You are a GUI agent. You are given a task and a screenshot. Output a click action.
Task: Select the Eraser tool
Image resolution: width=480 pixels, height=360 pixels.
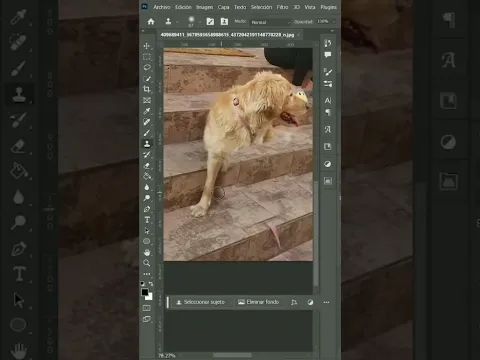pyautogui.click(x=147, y=166)
